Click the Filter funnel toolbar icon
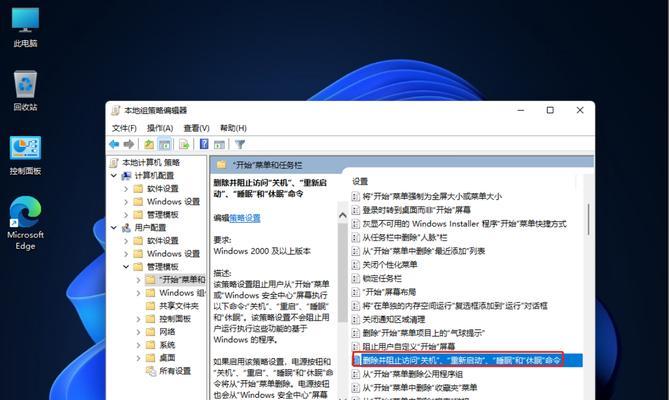The height and width of the screenshot is (400, 669). (x=240, y=145)
